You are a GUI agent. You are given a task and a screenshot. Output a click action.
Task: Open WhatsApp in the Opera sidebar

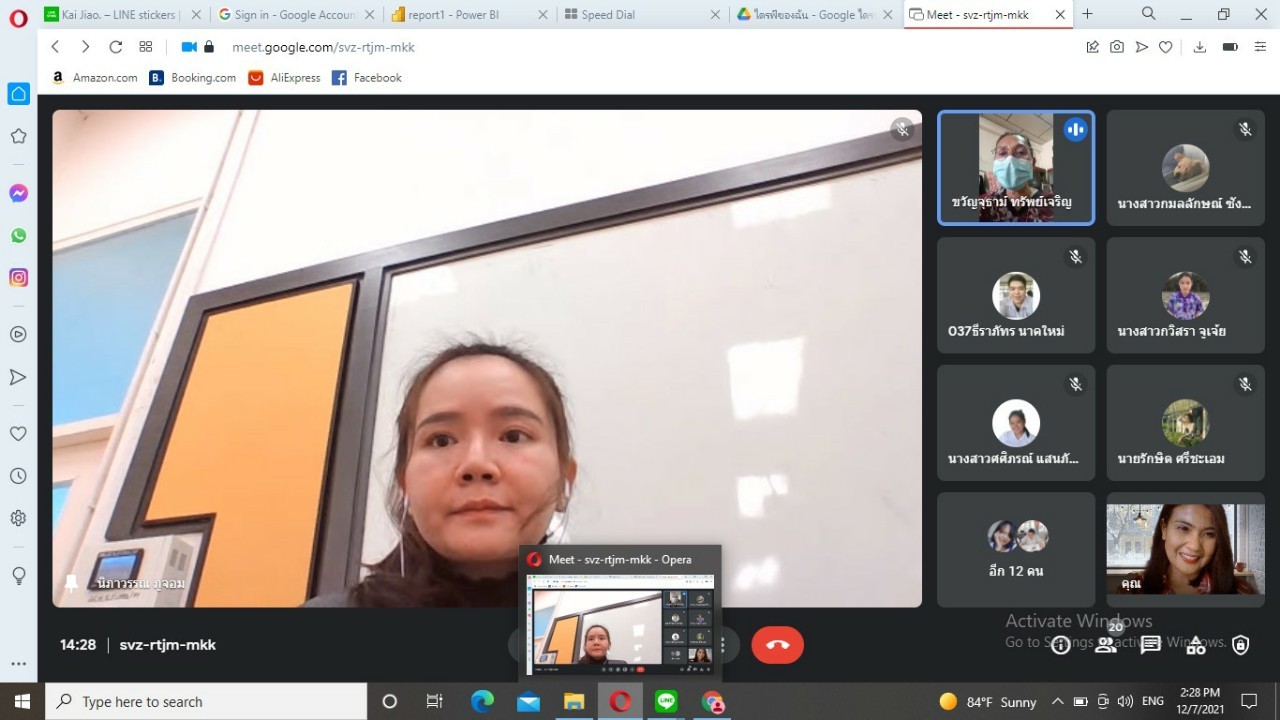coord(18,236)
